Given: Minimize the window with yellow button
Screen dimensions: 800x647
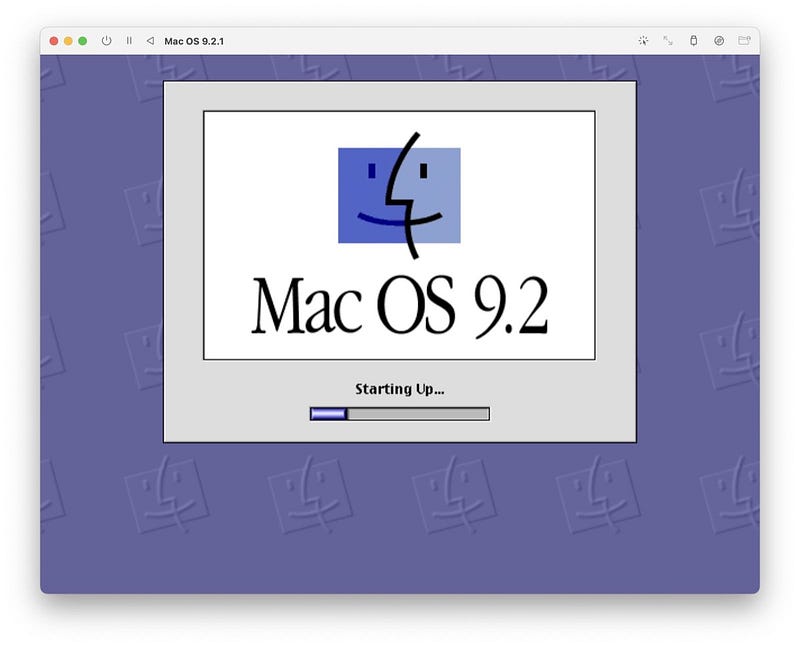Looking at the screenshot, I should (x=68, y=41).
